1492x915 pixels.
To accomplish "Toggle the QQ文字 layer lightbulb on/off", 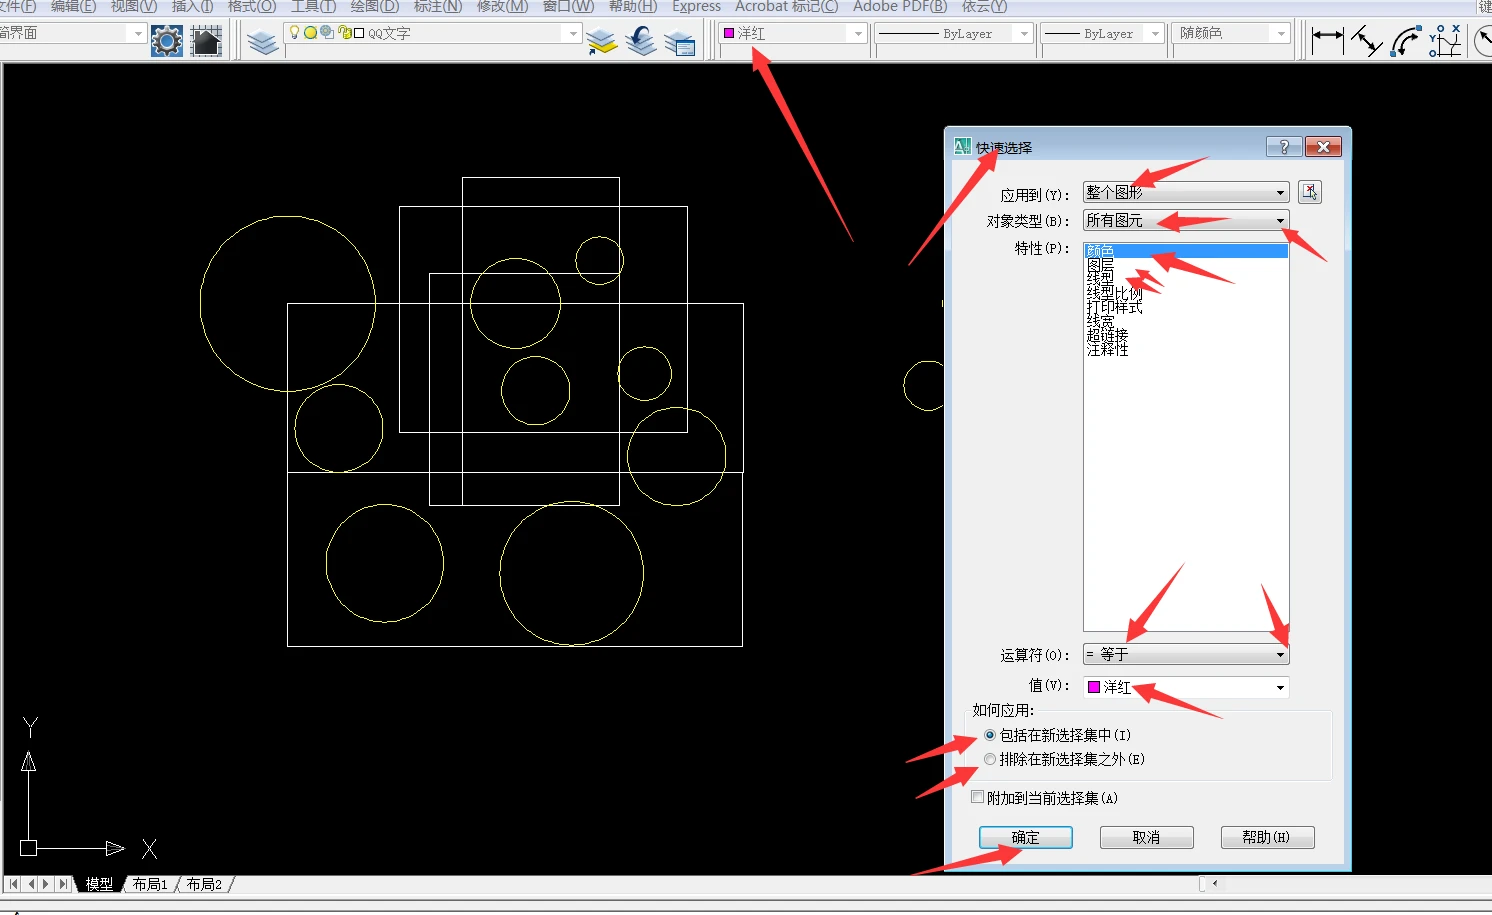I will pos(294,32).
